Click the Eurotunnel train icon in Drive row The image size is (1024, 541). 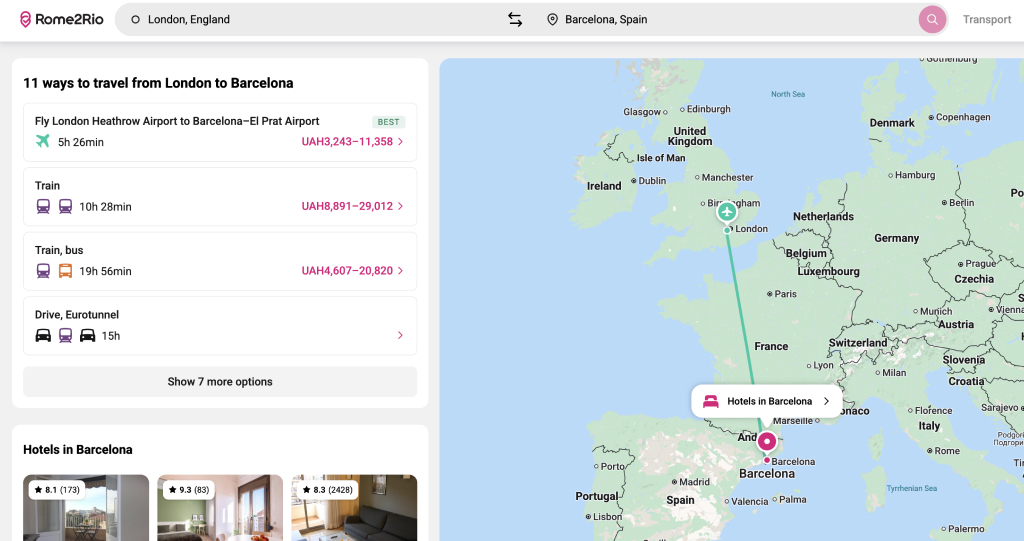tap(65, 335)
